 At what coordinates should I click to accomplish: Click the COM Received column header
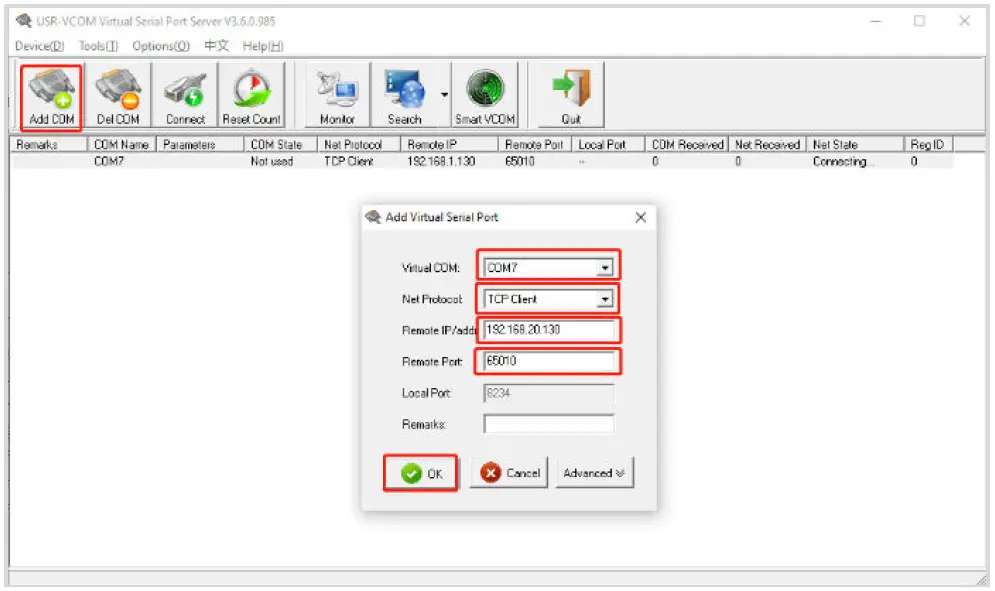[x=687, y=145]
